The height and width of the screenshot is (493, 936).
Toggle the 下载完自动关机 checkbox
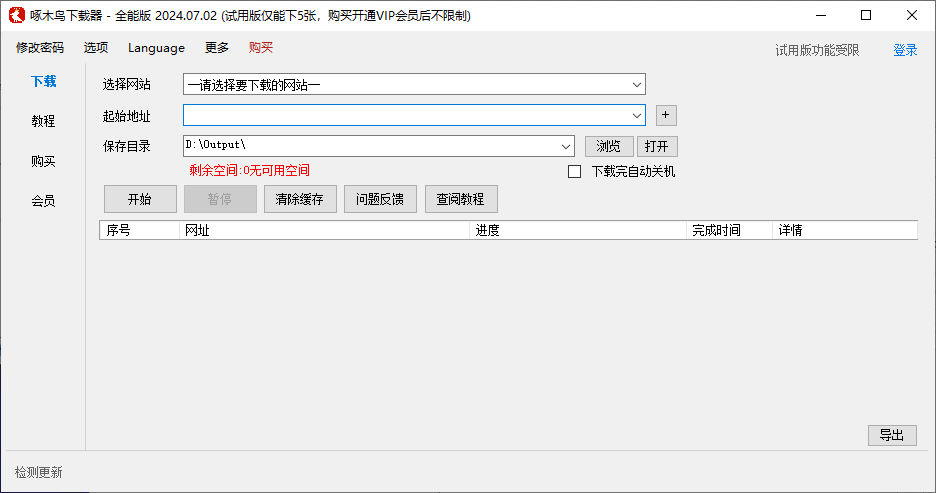coord(574,172)
